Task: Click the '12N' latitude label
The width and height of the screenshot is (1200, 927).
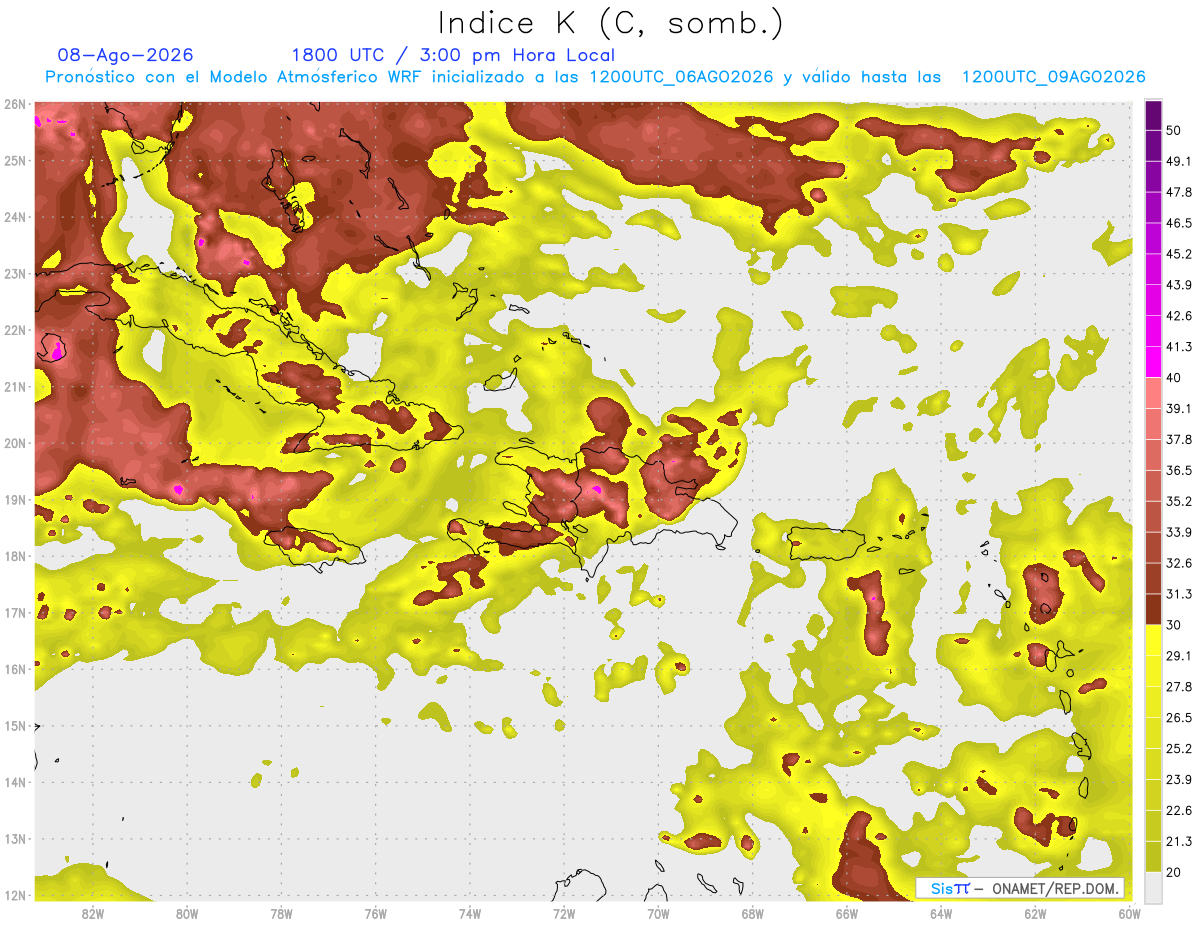Action: click(14, 895)
